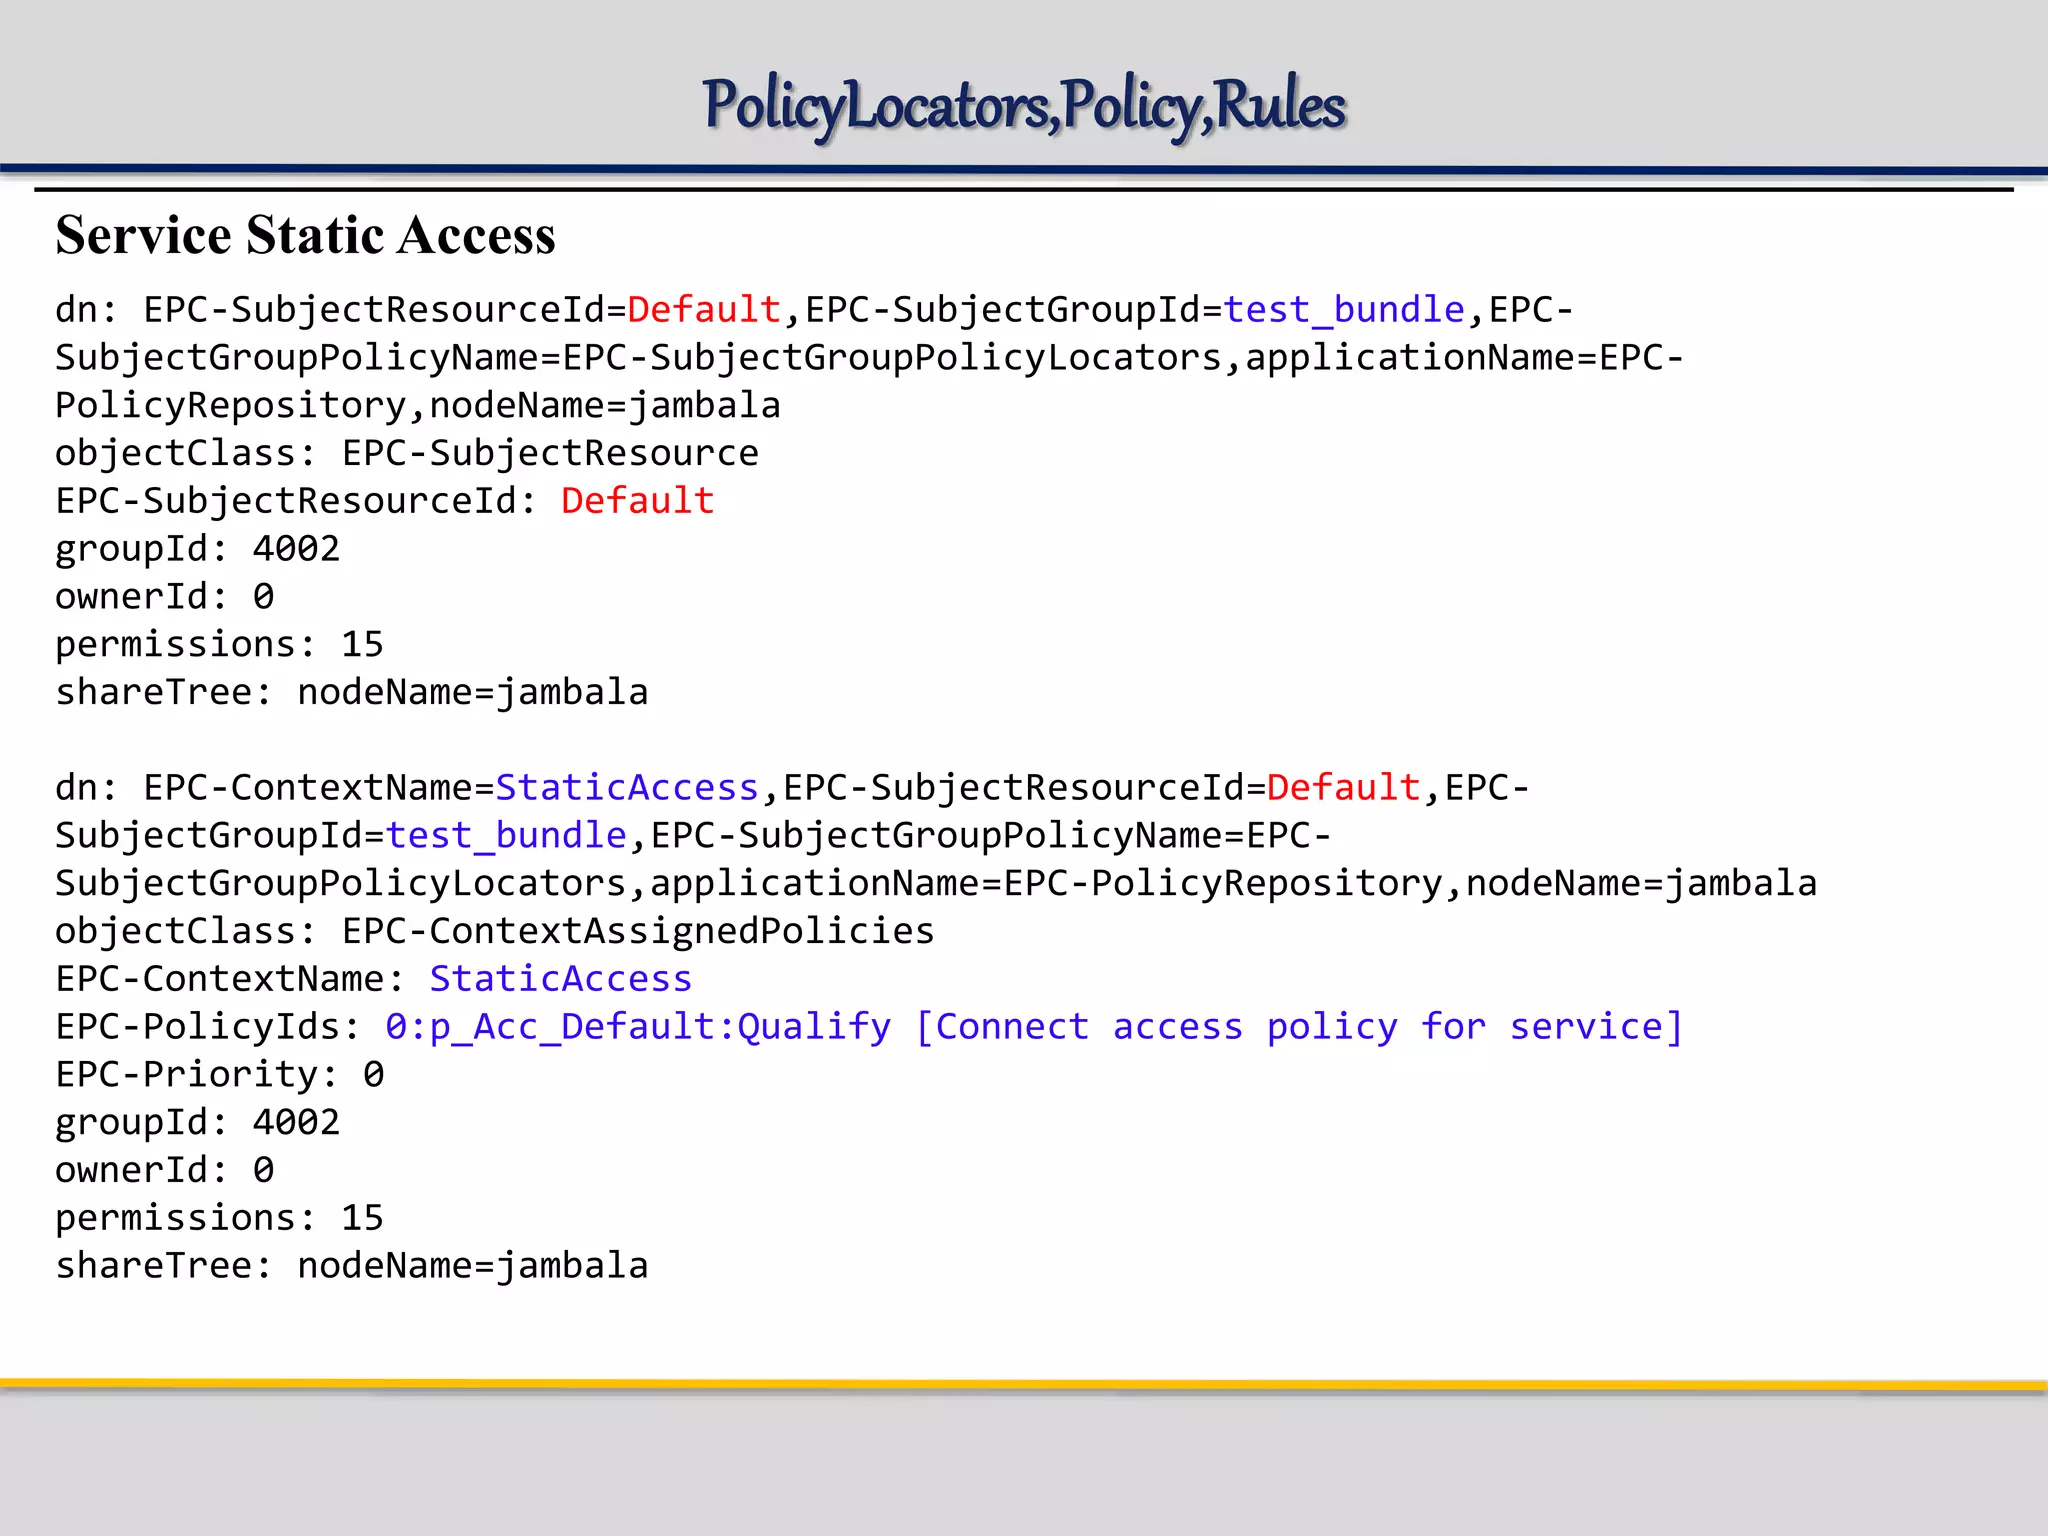Click the "objectClass: EPC-SubjectResource" line
This screenshot has height=1536, width=2048.
[407, 453]
